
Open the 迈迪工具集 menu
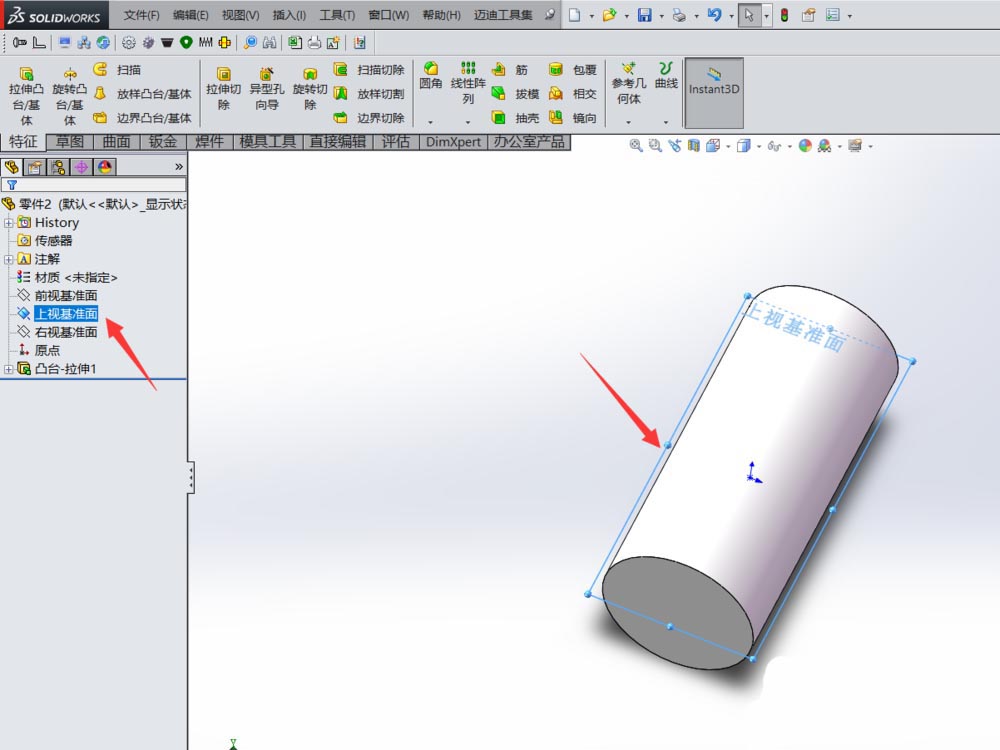click(x=503, y=15)
